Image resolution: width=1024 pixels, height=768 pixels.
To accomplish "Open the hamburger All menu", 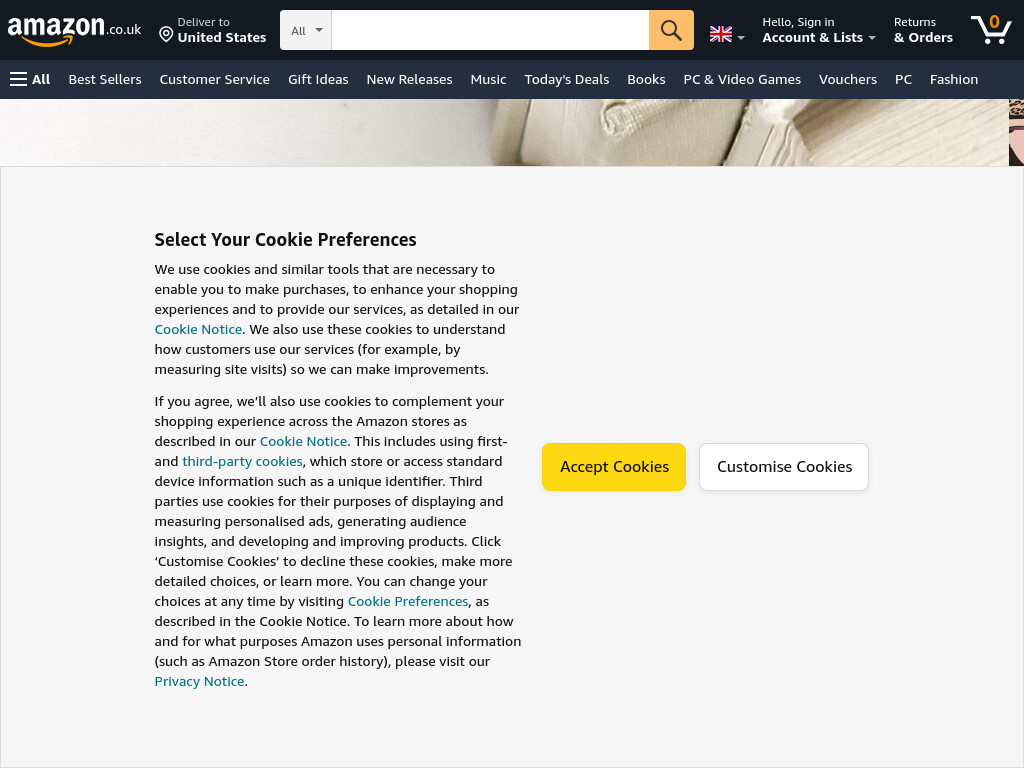I will [x=30, y=80].
